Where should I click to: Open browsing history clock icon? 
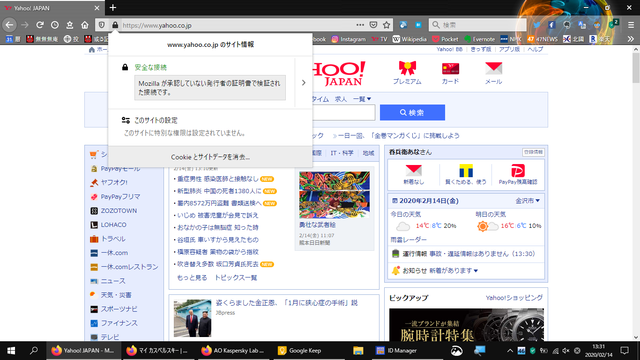[x=55, y=25]
